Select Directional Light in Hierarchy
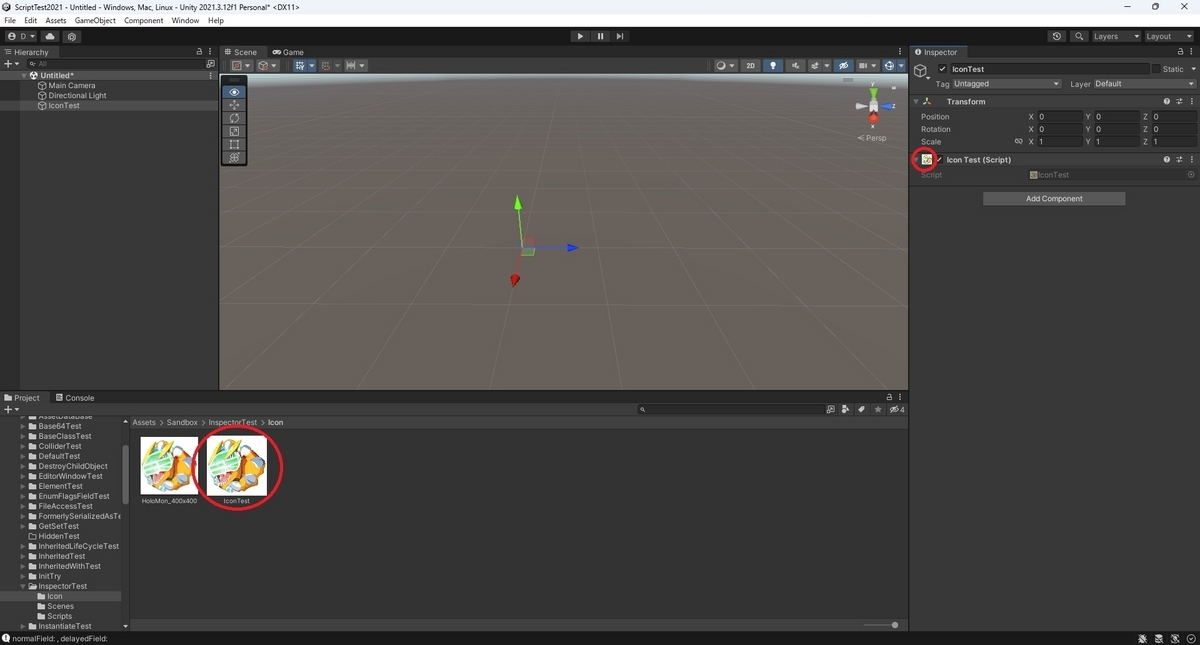The height and width of the screenshot is (645, 1200). (x=77, y=96)
